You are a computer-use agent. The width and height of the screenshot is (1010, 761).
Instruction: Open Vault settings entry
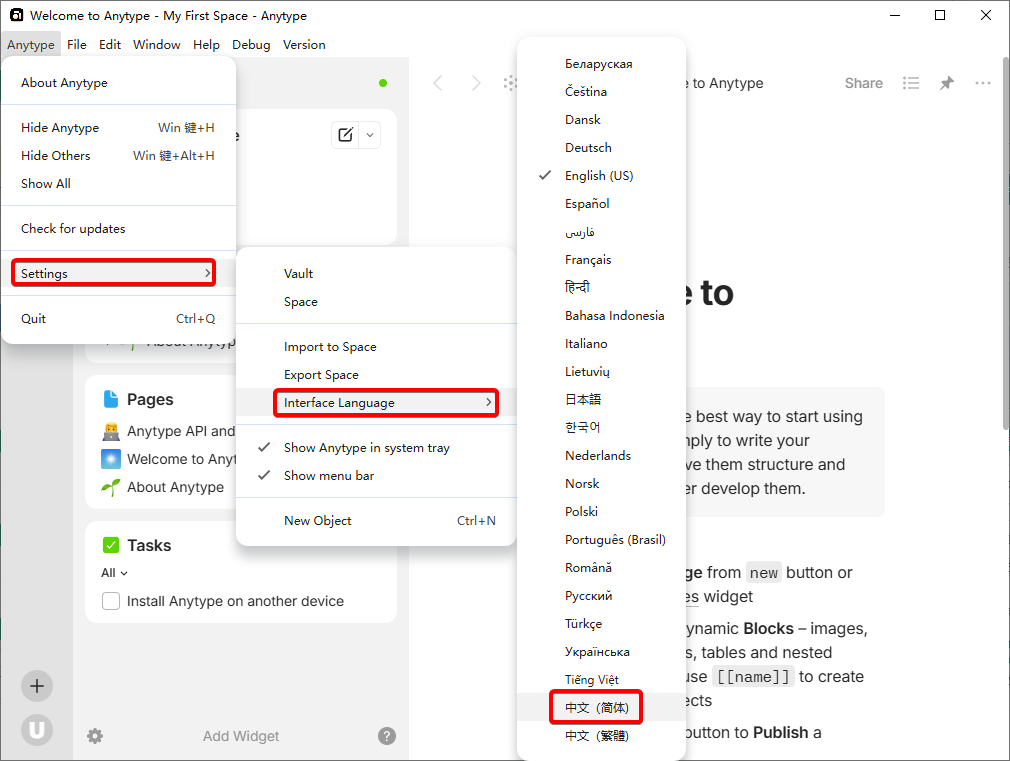pyautogui.click(x=376, y=274)
